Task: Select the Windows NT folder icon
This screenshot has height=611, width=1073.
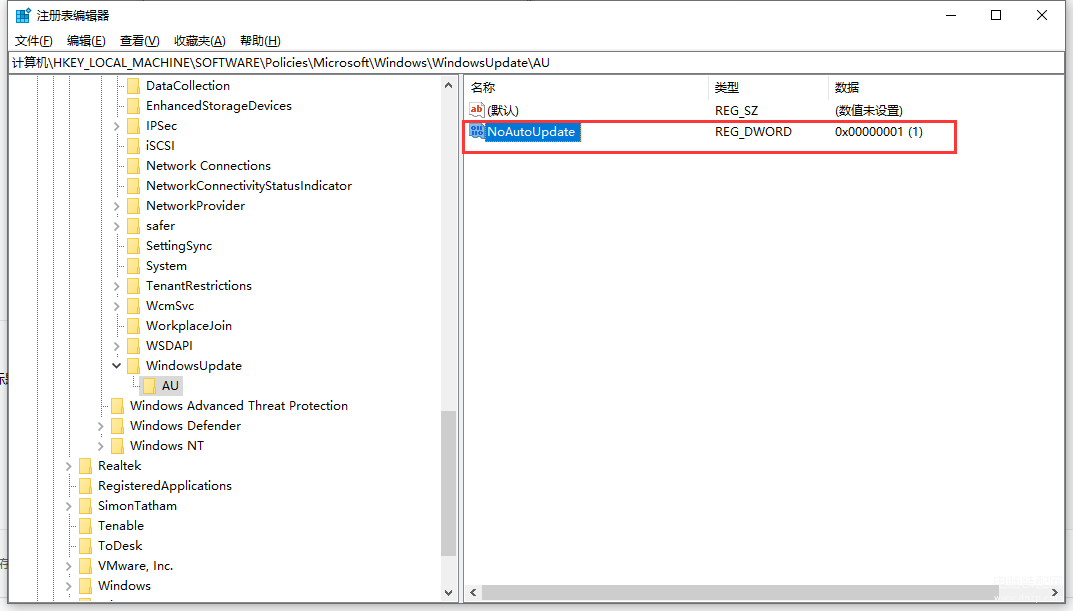Action: pos(118,446)
